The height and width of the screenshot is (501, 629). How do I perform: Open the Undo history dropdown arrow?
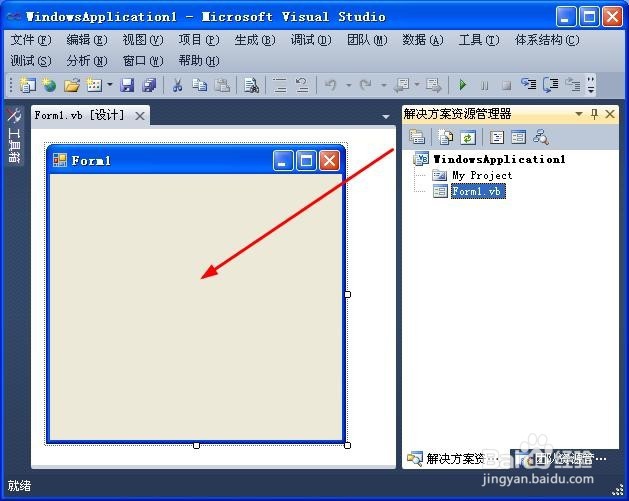coord(349,85)
